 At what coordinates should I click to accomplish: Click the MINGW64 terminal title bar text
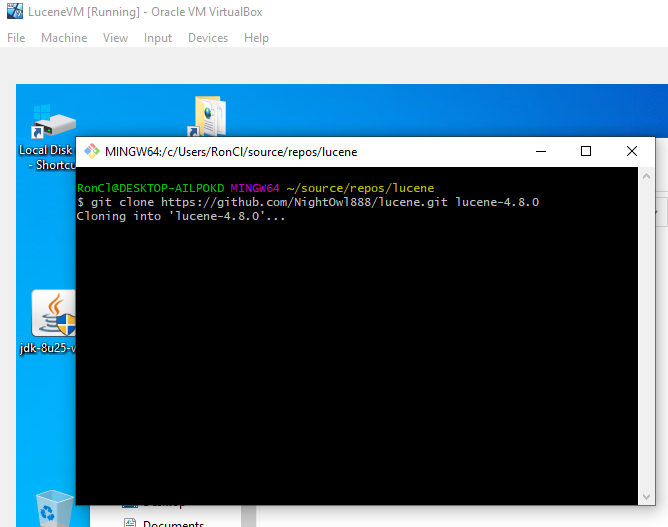232,152
